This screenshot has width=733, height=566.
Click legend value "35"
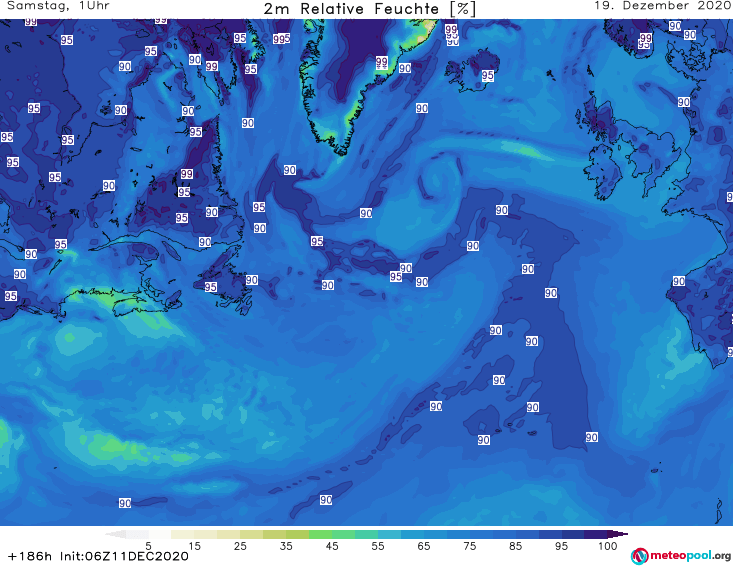[x=286, y=546]
